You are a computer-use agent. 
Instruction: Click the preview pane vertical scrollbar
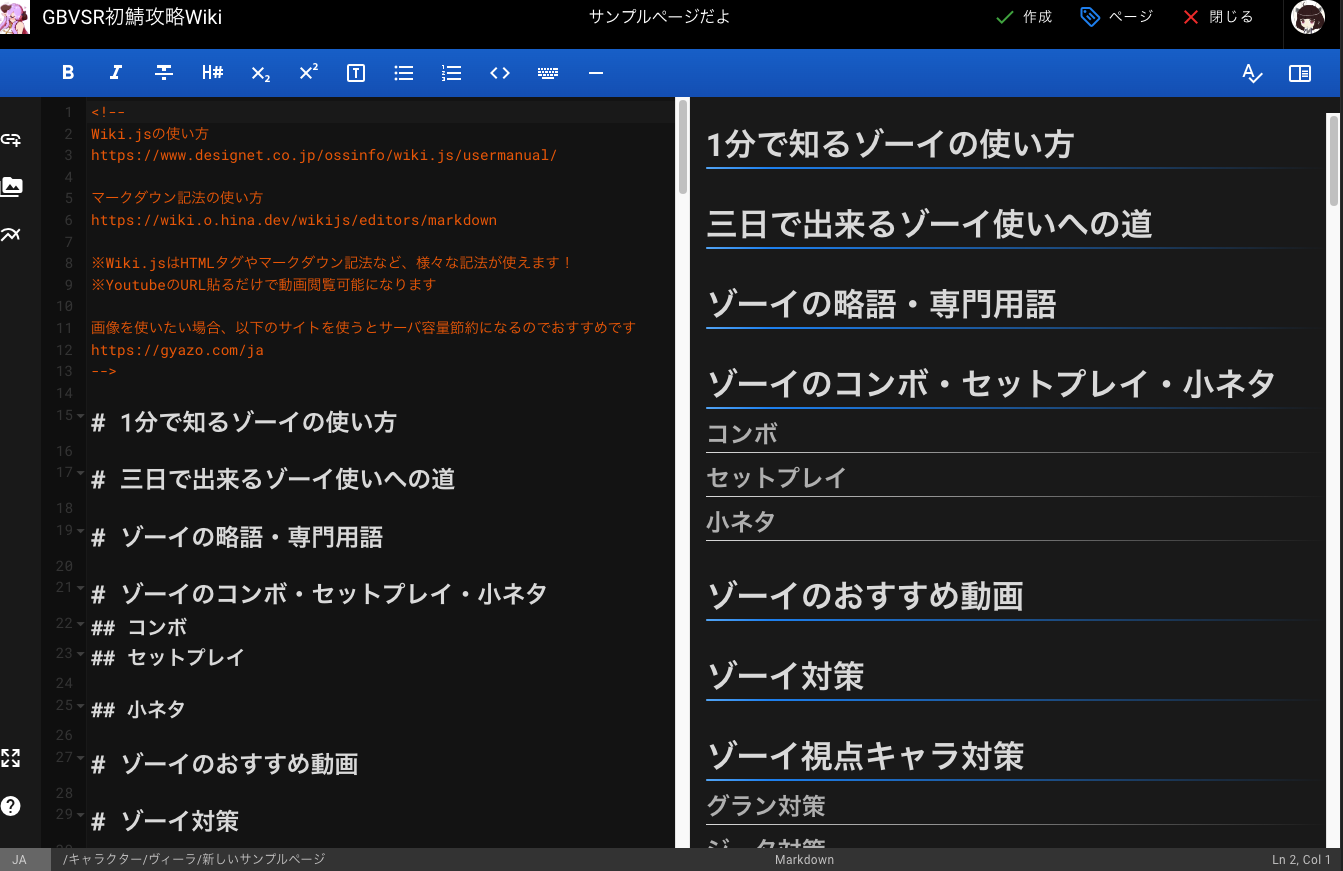pyautogui.click(x=1333, y=160)
